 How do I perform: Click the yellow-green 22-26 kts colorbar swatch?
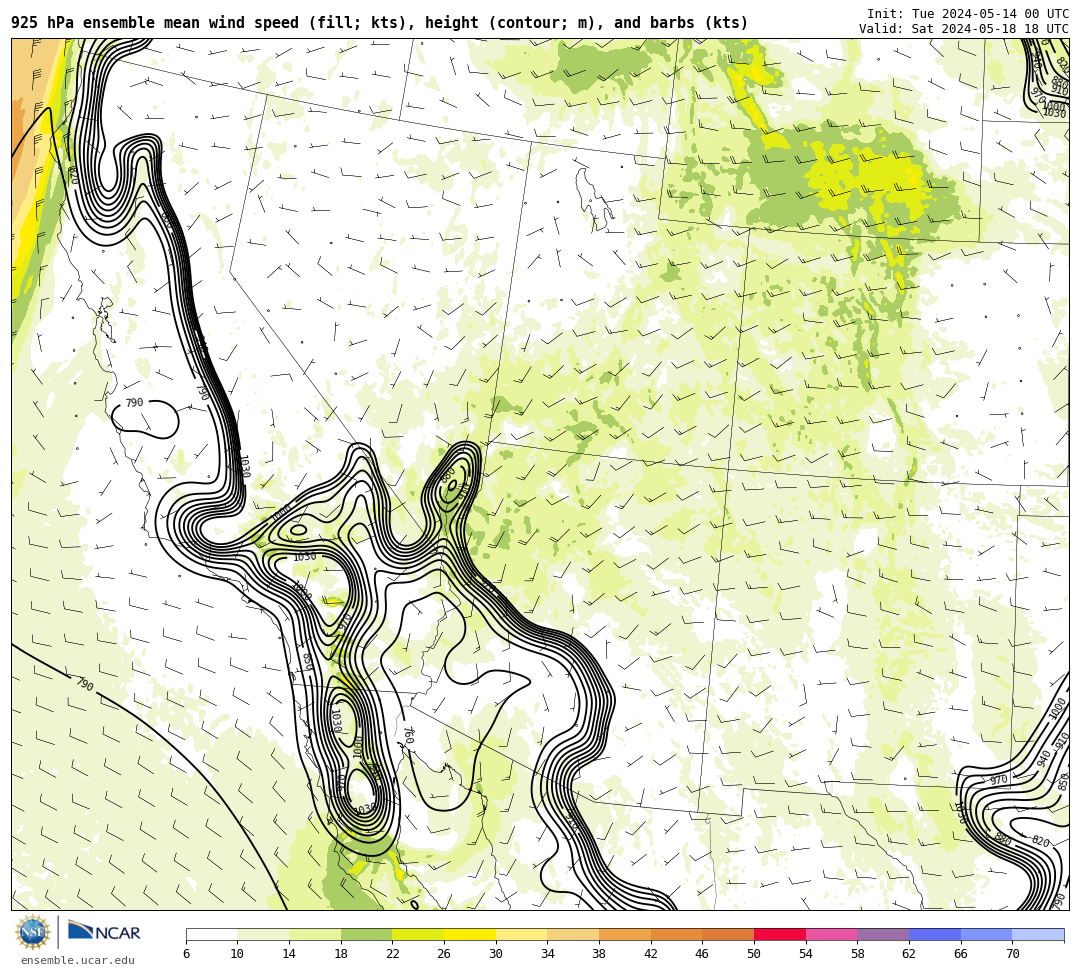418,934
